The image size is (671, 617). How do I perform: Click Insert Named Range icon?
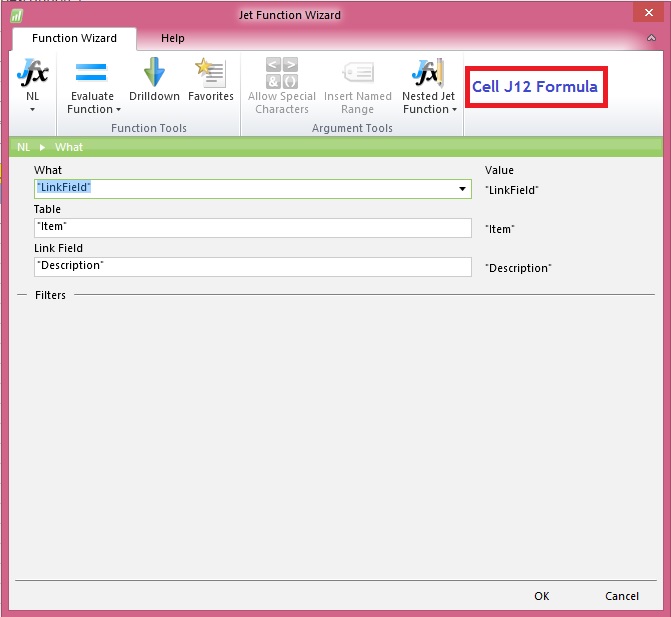pos(357,73)
